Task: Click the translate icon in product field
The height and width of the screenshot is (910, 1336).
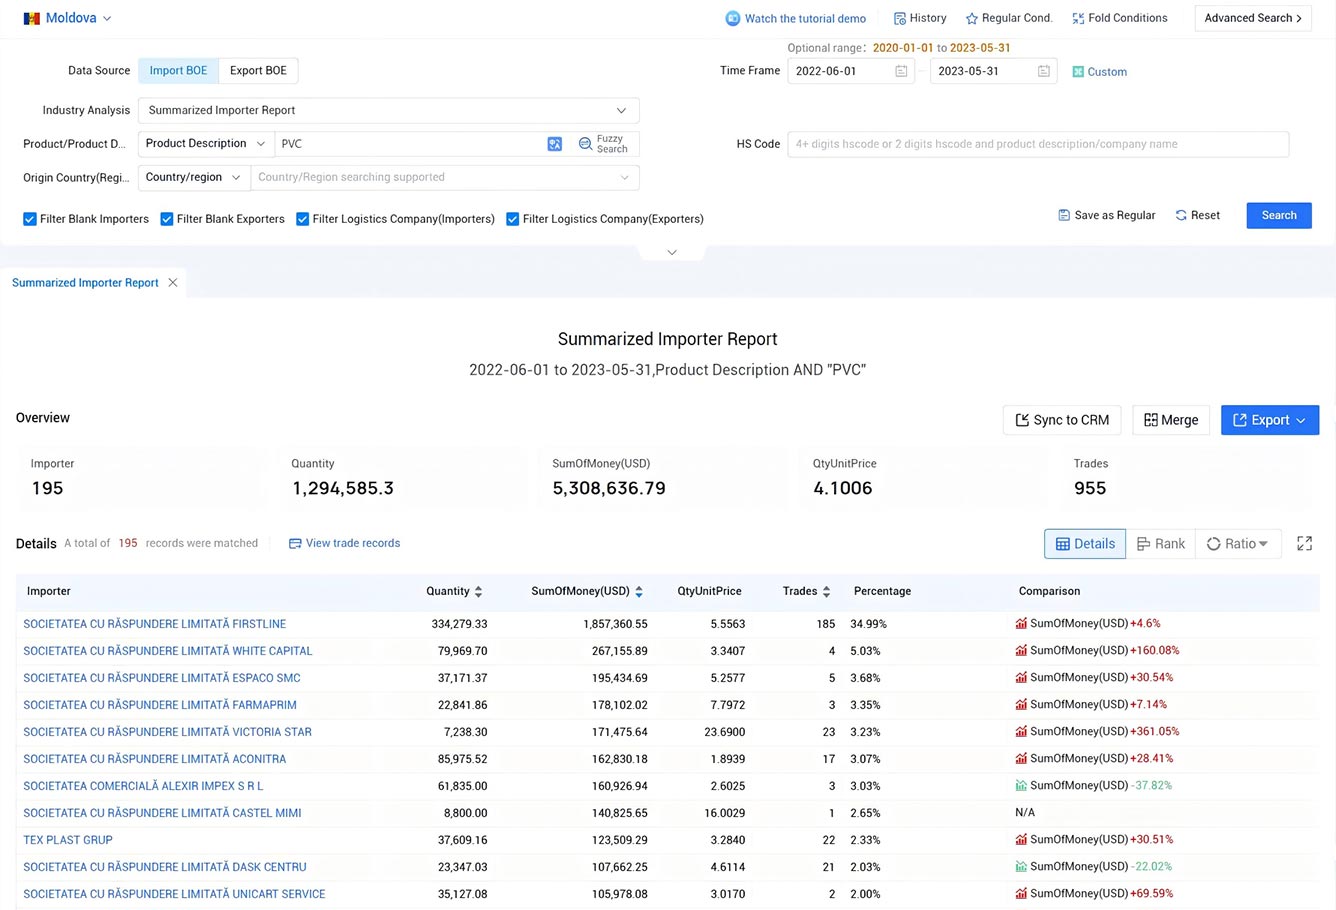Action: click(x=555, y=144)
